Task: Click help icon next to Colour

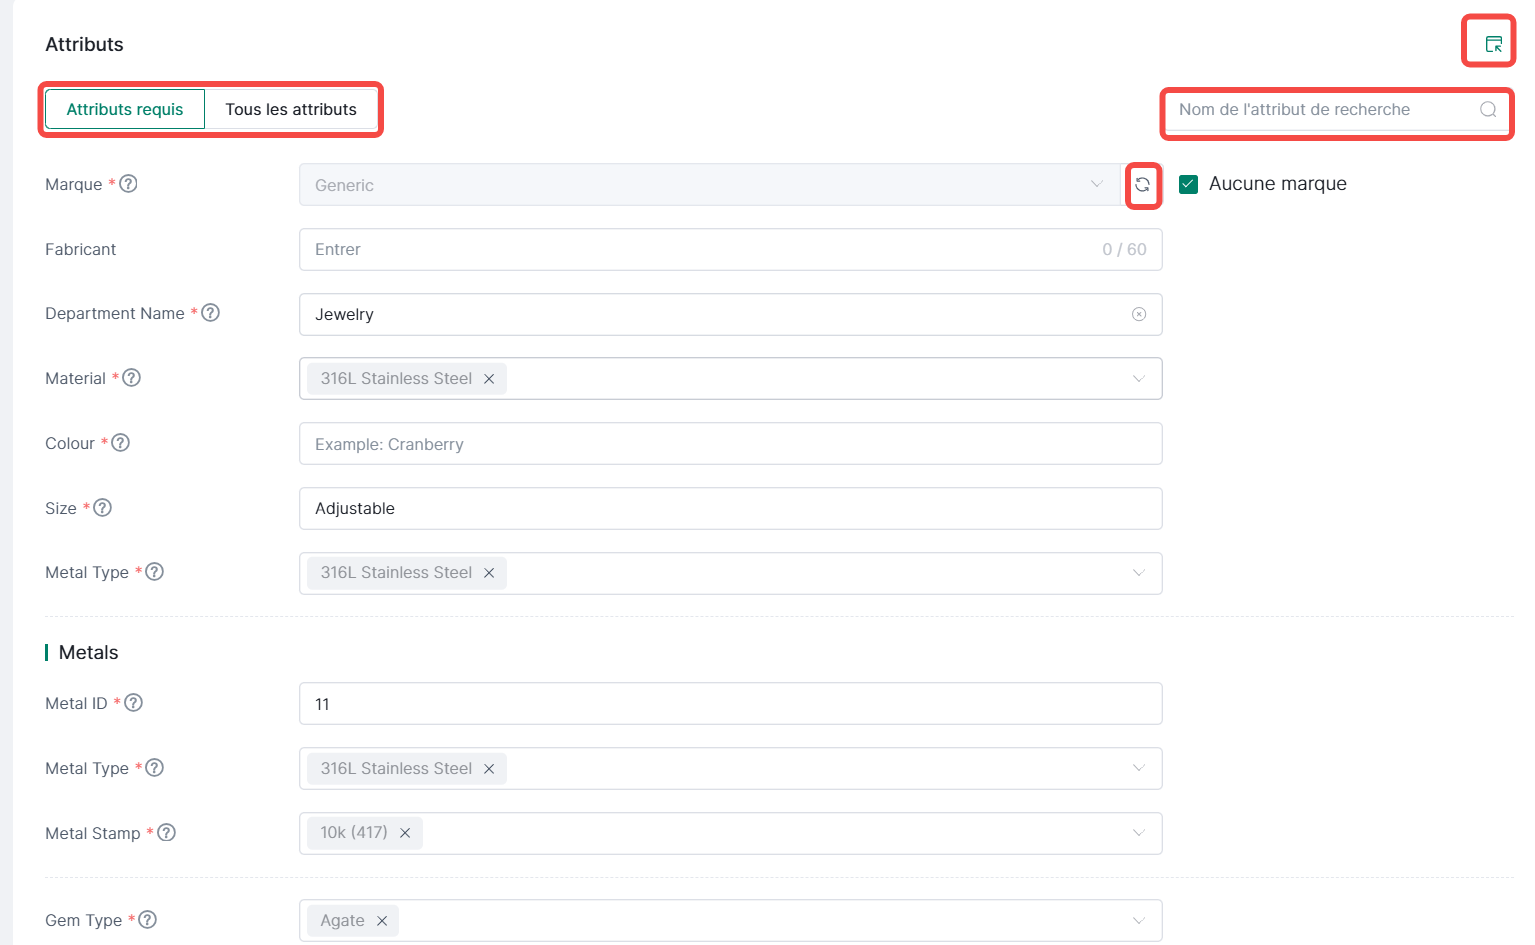Action: pos(120,443)
